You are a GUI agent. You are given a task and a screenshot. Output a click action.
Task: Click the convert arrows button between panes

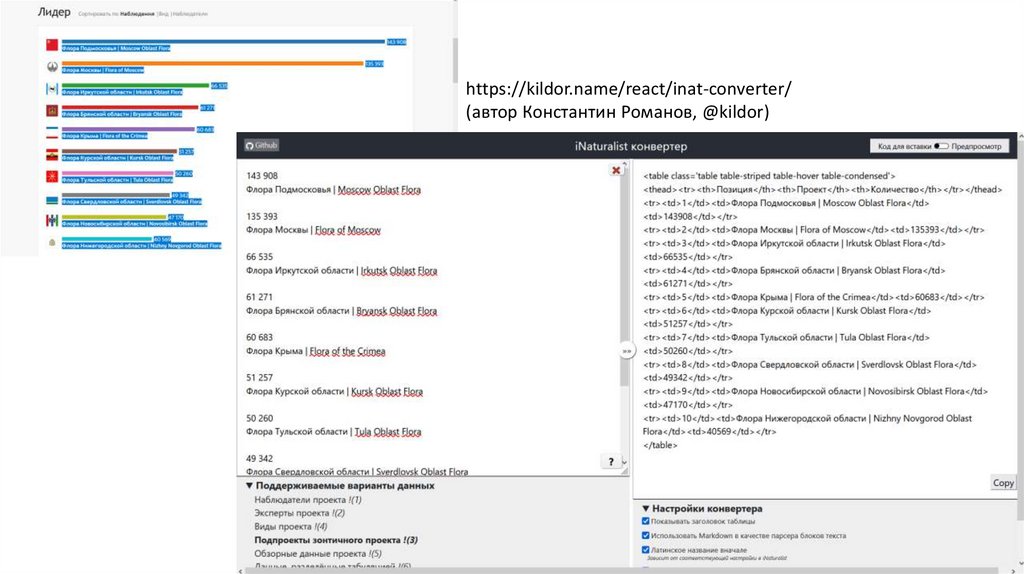(626, 351)
